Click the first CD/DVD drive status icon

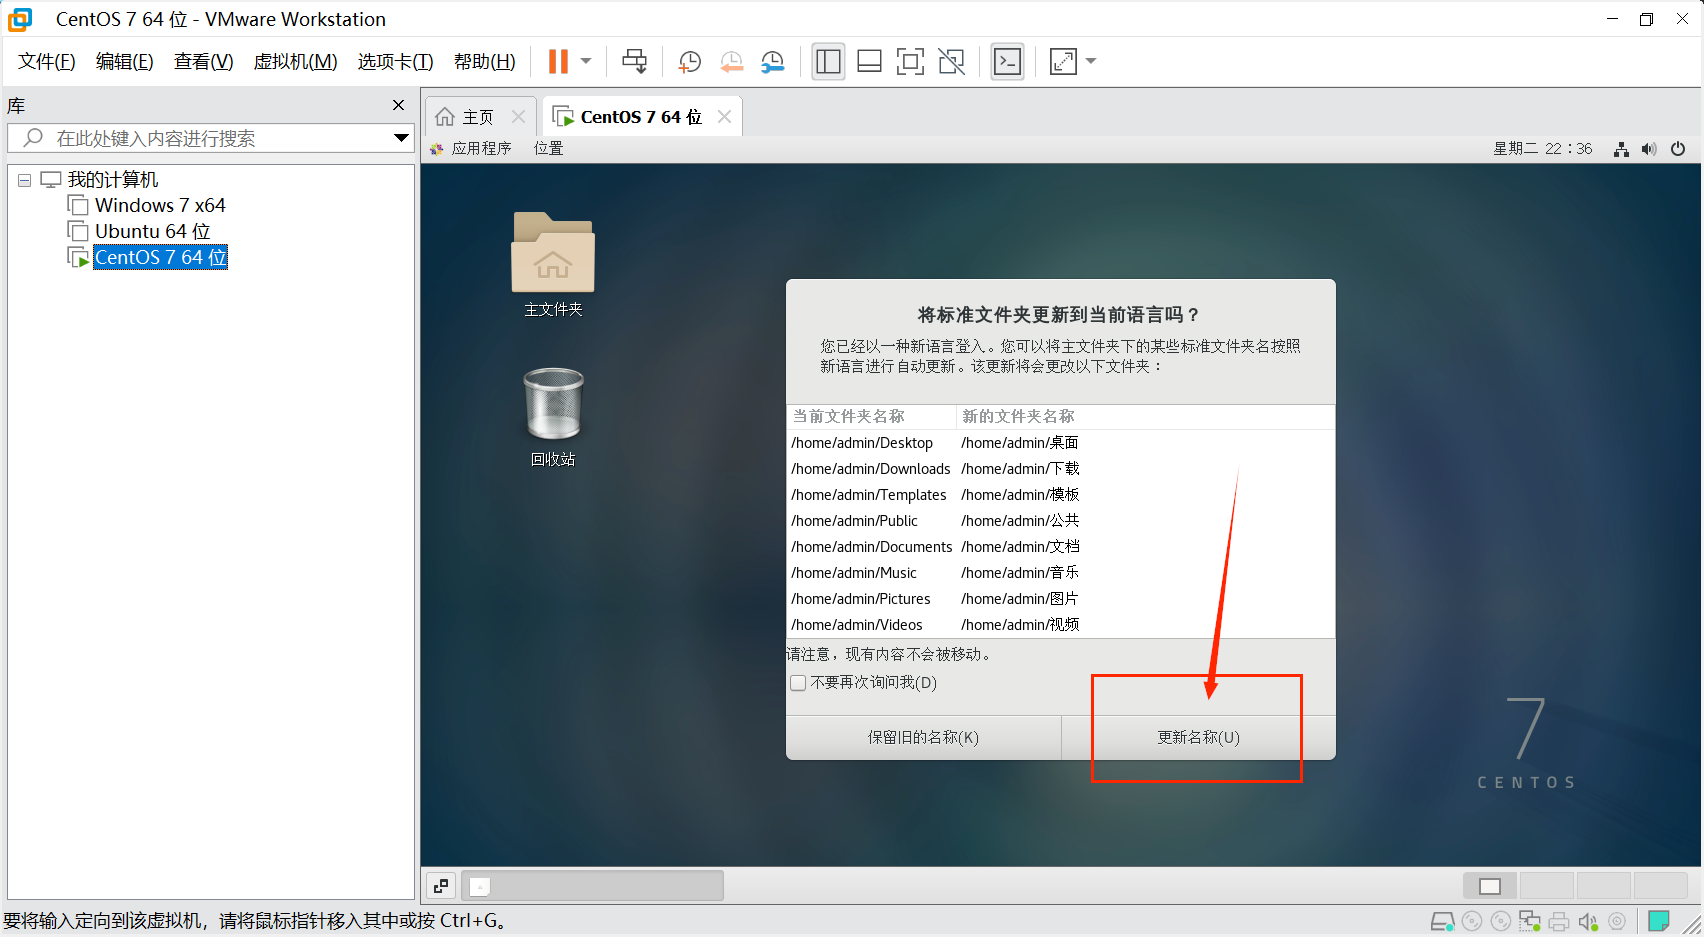[x=1472, y=921]
